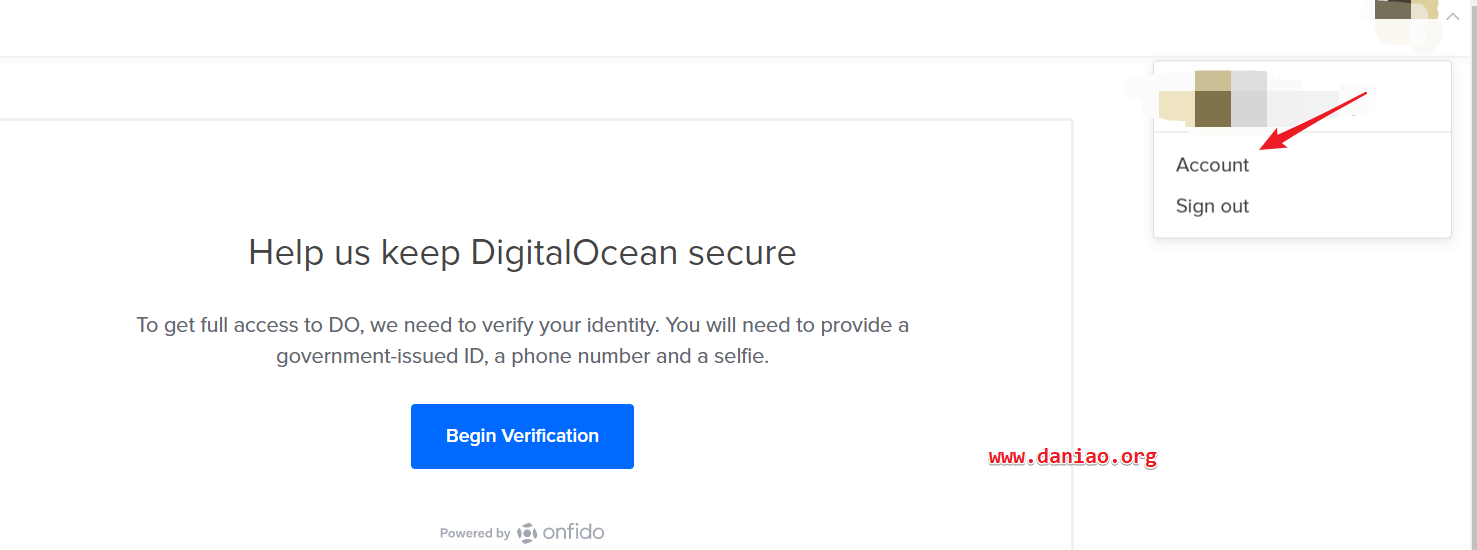Choose Sign out in the user menu
The height and width of the screenshot is (550, 1477).
[x=1212, y=206]
